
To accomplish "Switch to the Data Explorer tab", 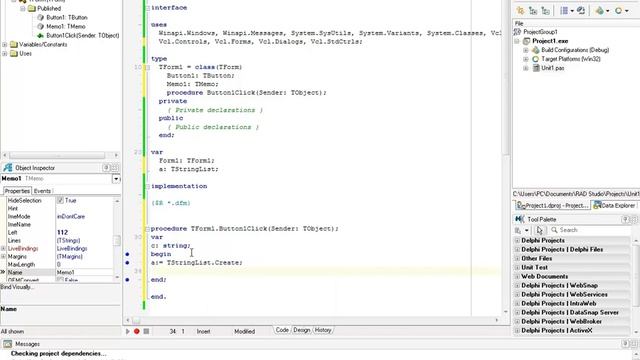I will point(614,205).
